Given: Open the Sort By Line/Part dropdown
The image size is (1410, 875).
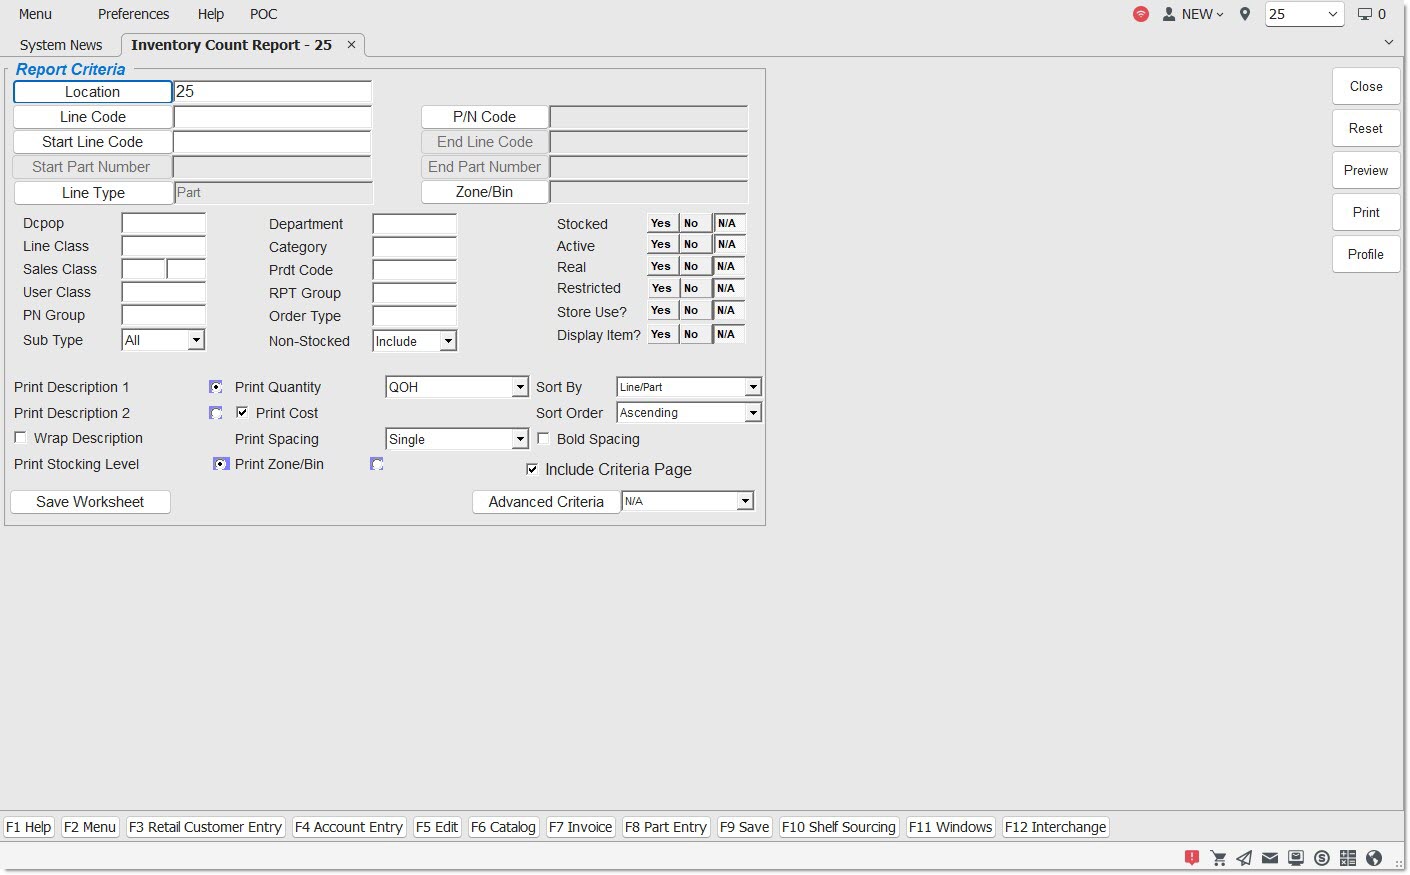Looking at the screenshot, I should click(x=752, y=387).
